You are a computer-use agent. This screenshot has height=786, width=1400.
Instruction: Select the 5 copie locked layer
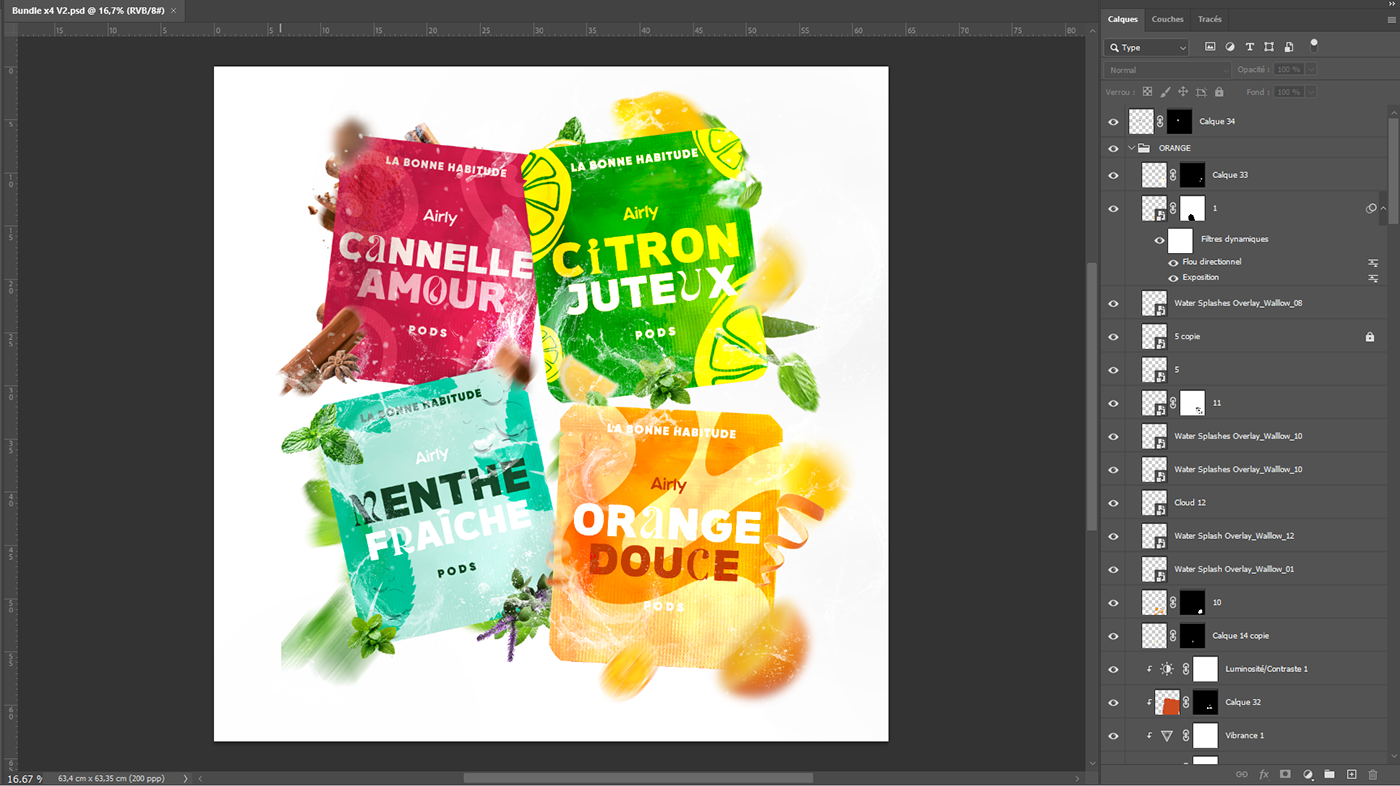1240,336
